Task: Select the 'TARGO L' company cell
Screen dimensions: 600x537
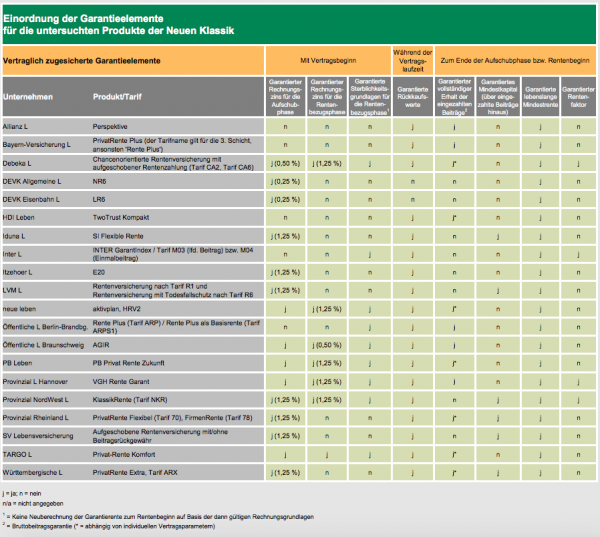Action: click(18, 454)
